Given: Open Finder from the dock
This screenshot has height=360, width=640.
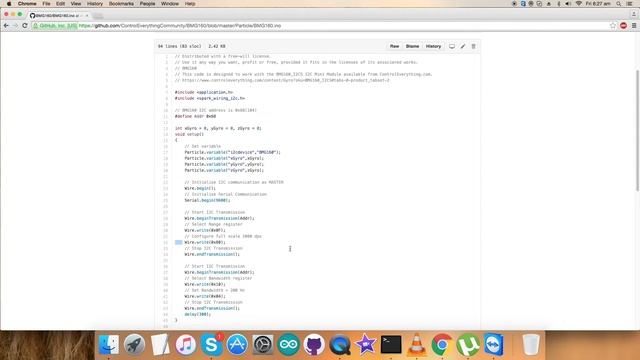Looking at the screenshot, I should click(x=109, y=344).
